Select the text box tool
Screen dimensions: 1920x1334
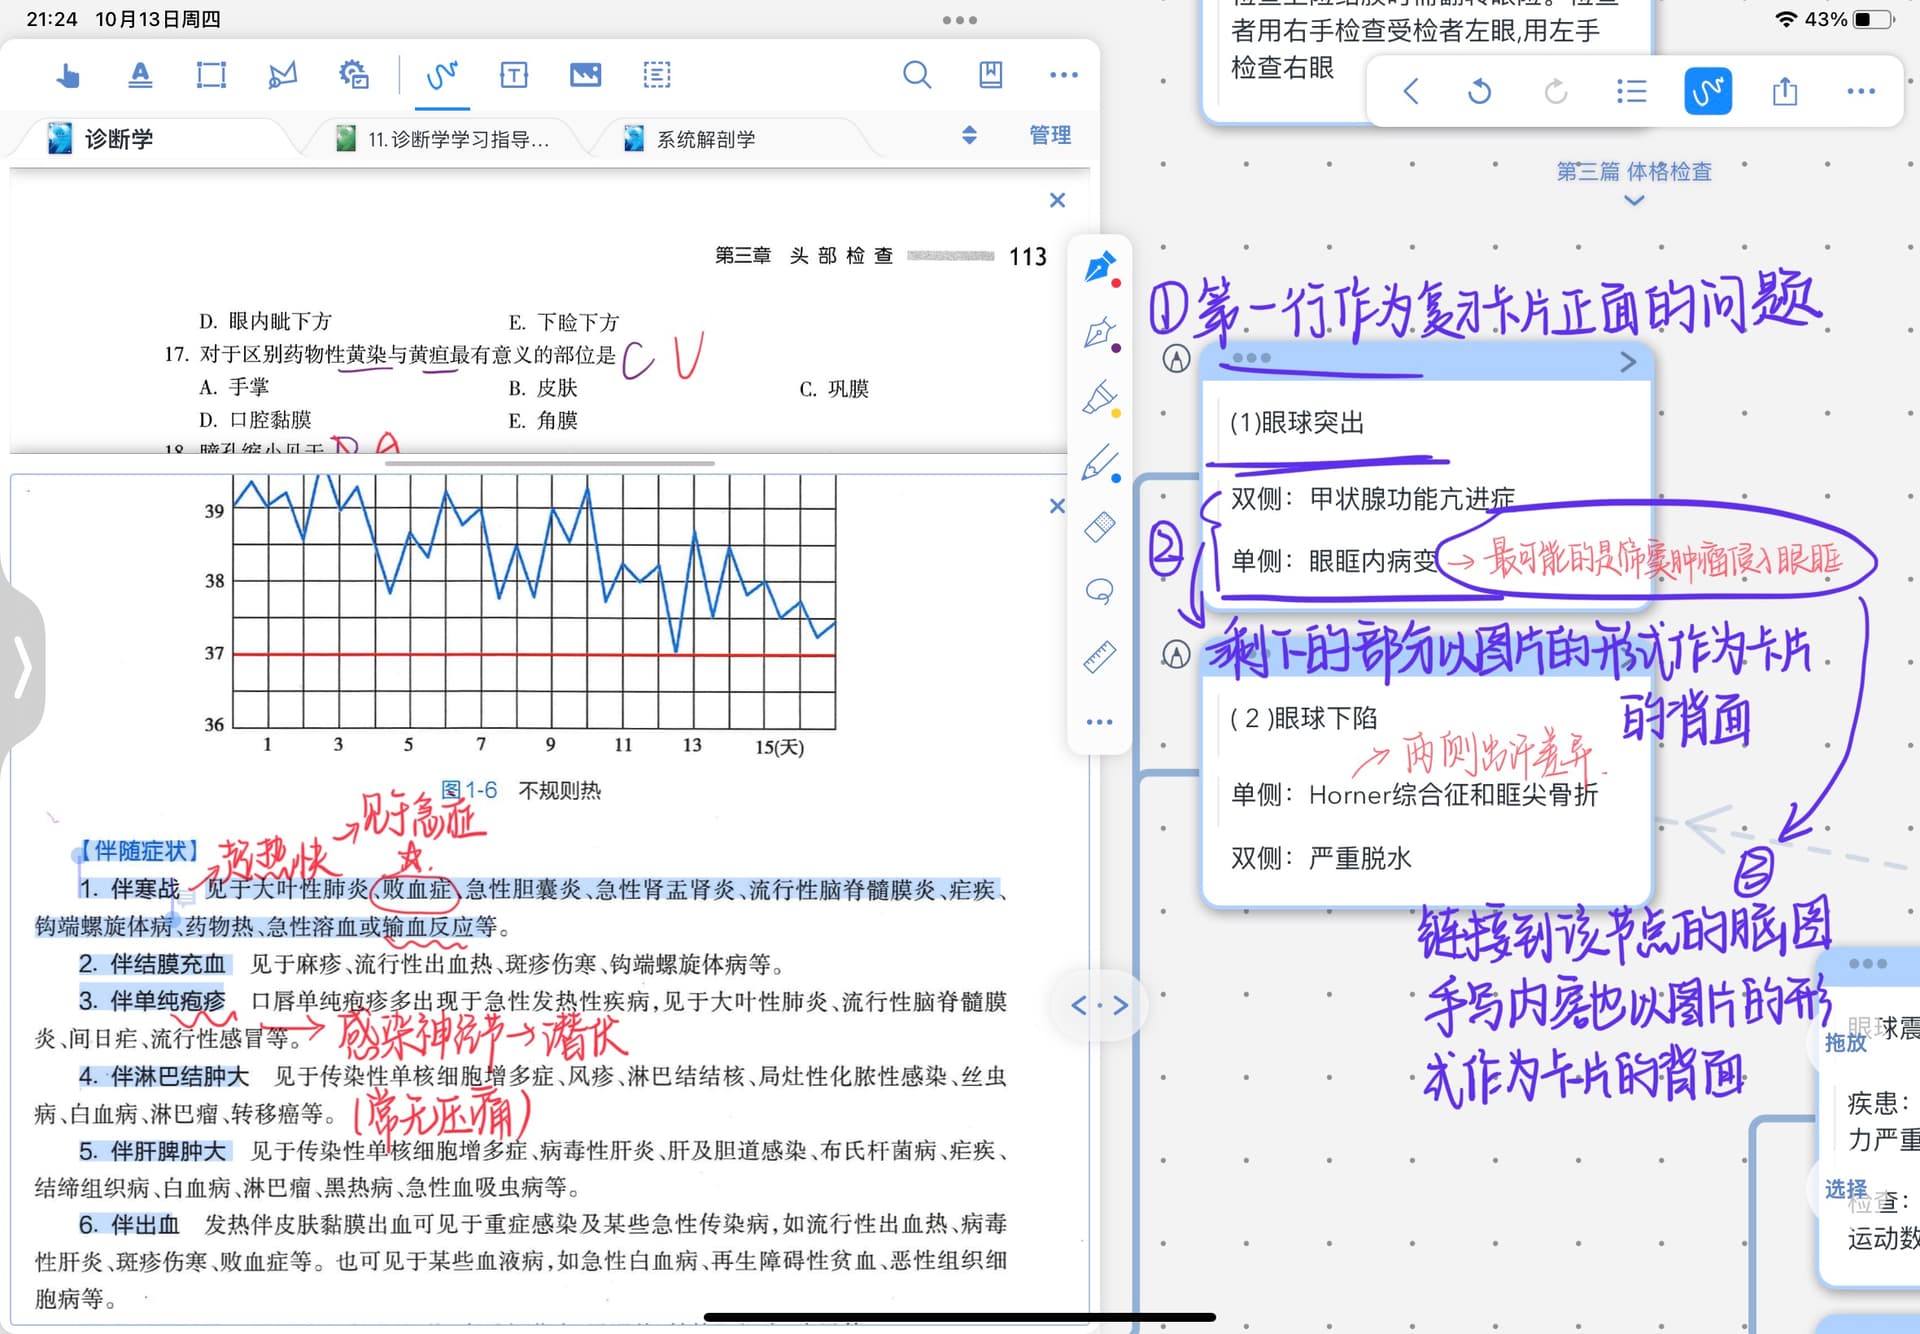tap(513, 75)
